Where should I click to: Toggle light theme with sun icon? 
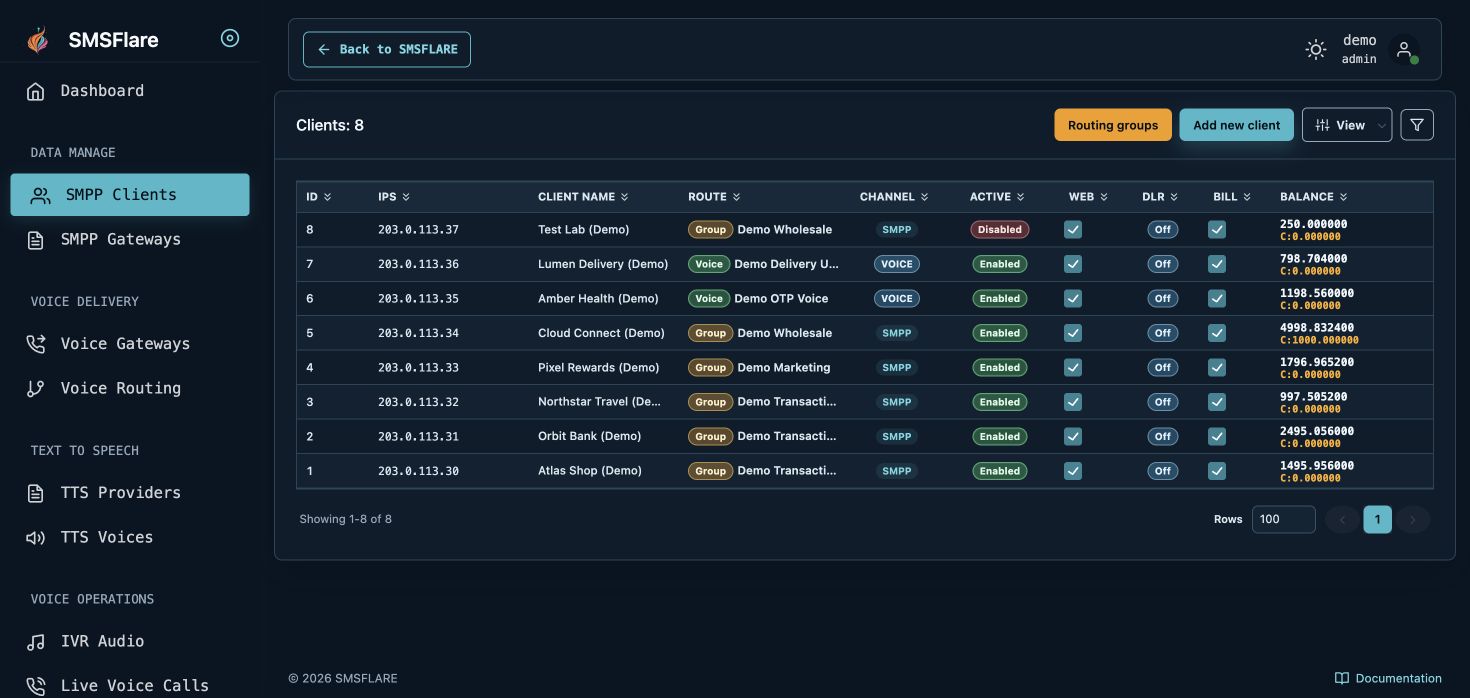click(1316, 49)
